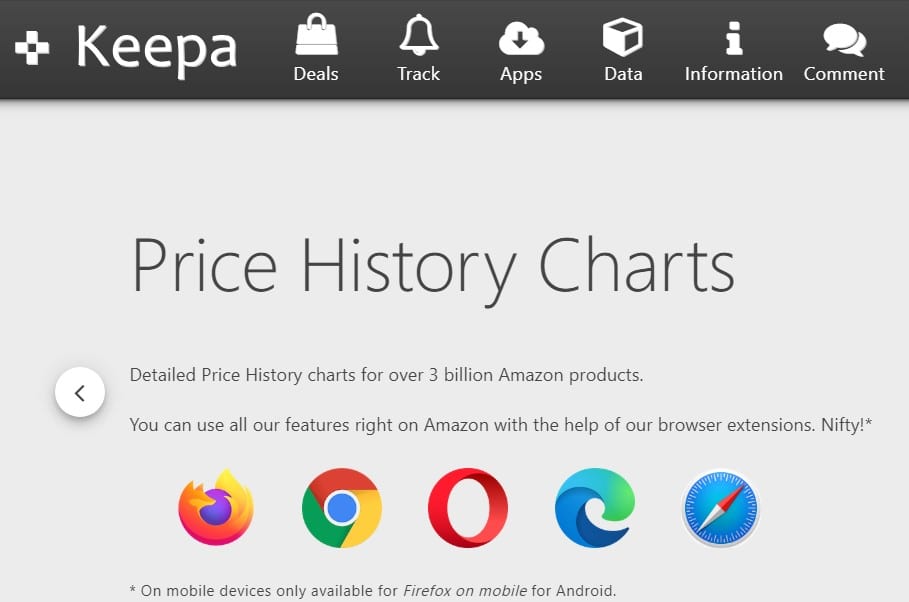Click the Price History Charts heading
The width and height of the screenshot is (909, 602).
[433, 269]
